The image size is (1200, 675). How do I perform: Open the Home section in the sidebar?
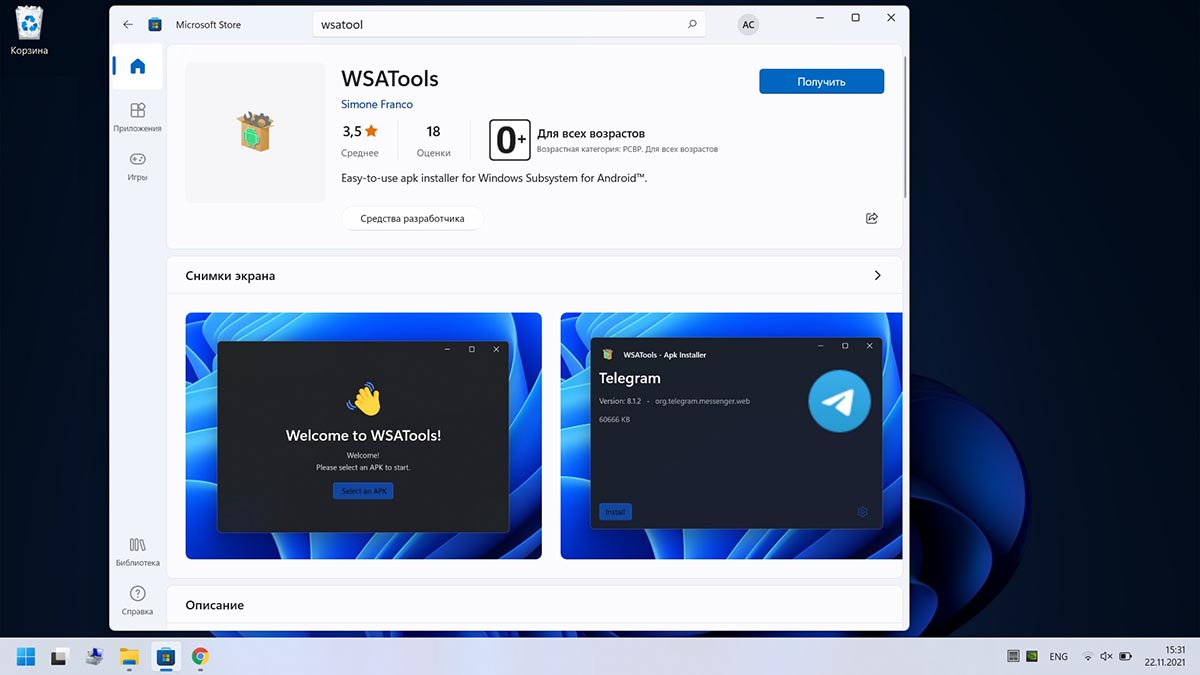(x=138, y=67)
